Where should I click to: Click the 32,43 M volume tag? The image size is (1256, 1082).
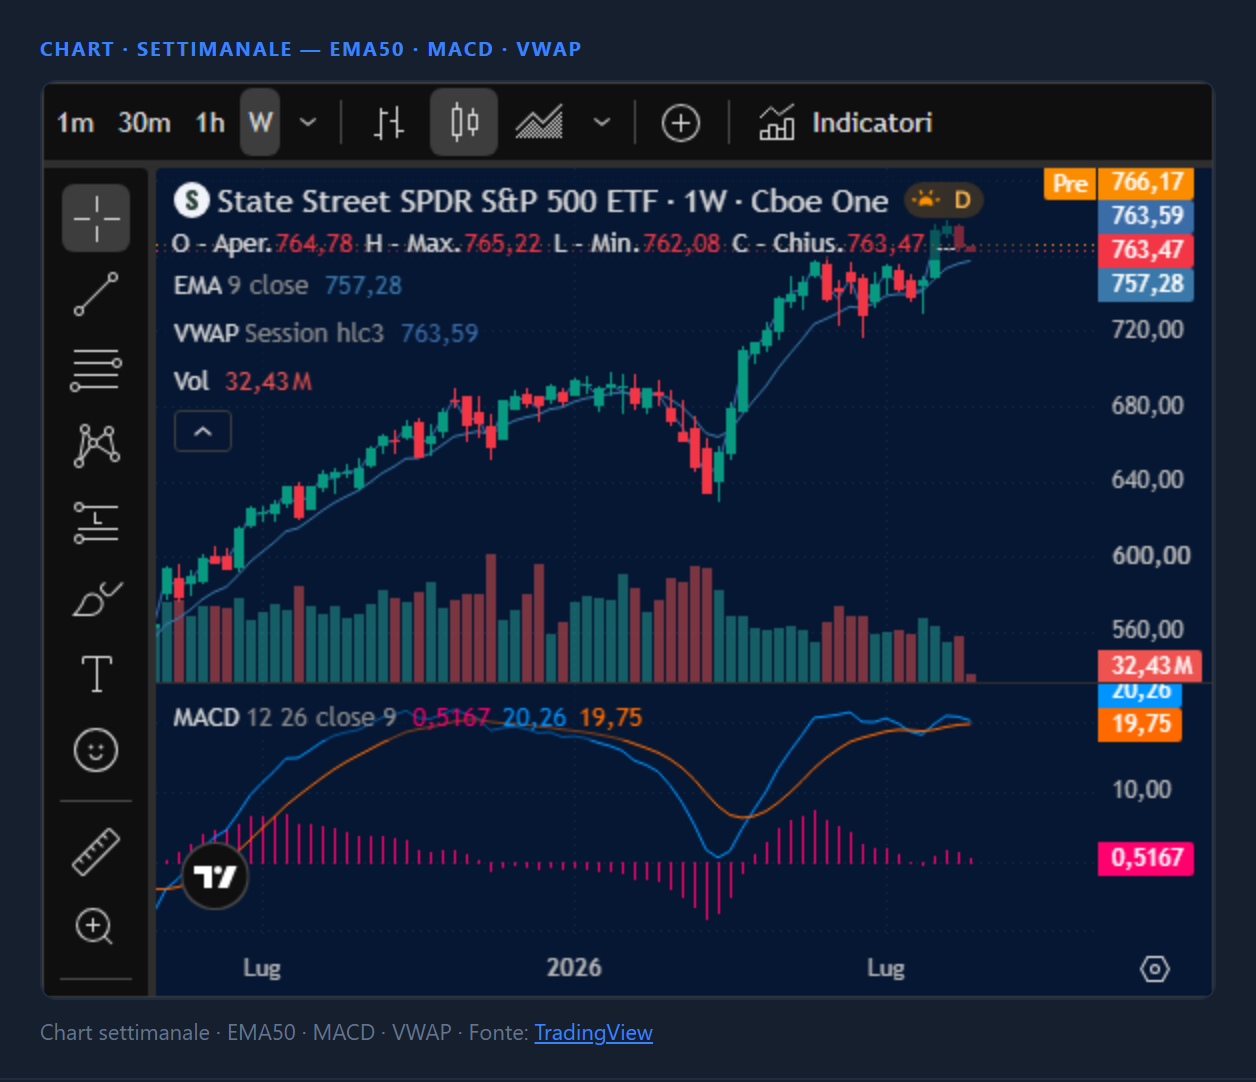[1150, 666]
